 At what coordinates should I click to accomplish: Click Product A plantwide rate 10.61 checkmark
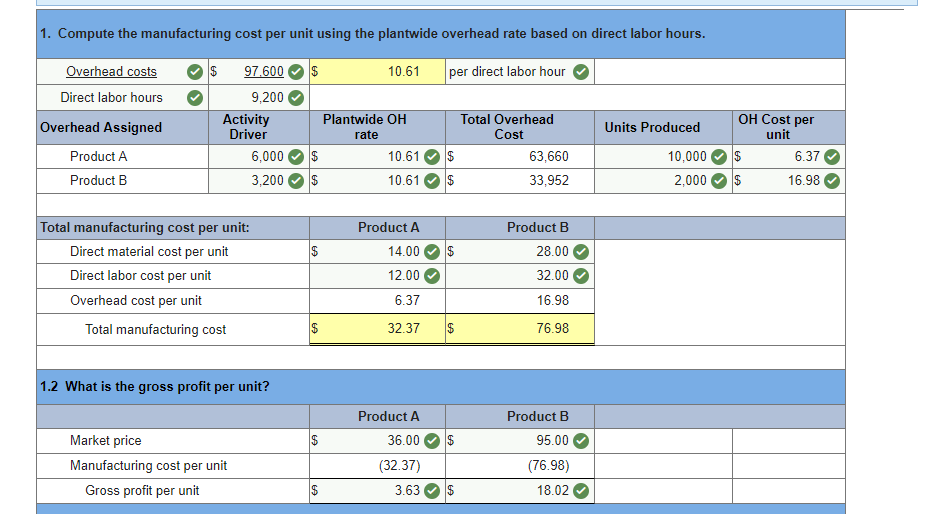point(432,157)
